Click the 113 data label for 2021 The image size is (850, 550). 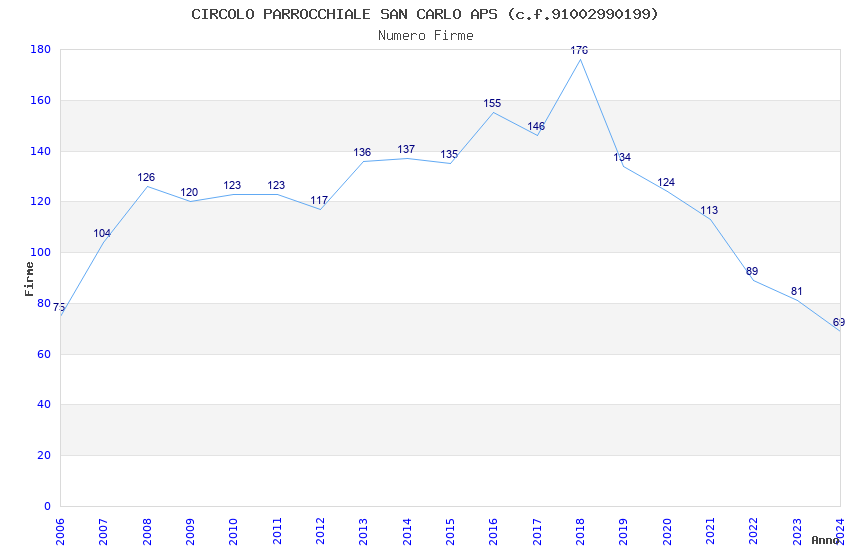tap(709, 210)
